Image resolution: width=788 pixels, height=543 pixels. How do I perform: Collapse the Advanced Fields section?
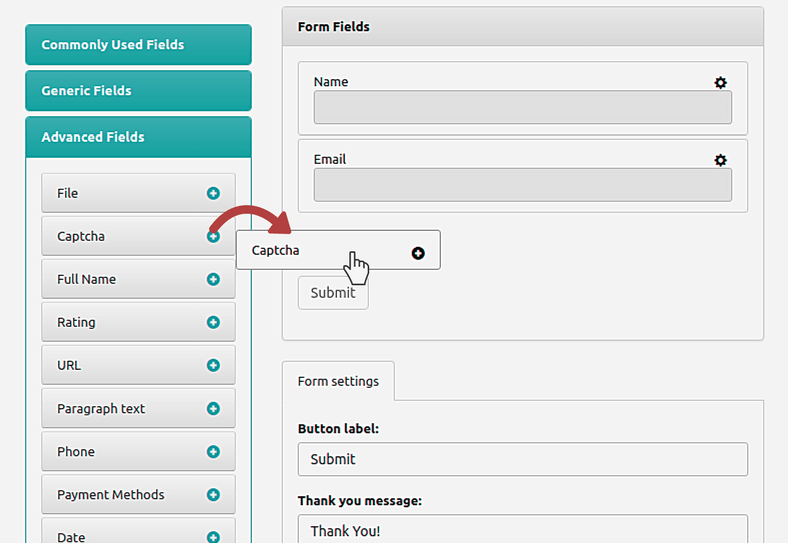coord(138,137)
